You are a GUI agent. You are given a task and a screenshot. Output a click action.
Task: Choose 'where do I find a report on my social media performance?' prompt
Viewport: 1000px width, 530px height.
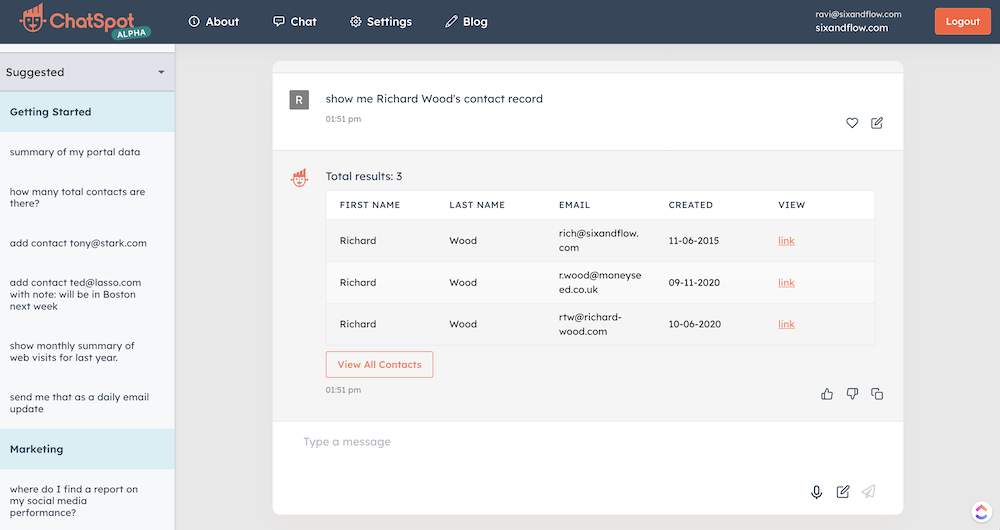[73, 501]
